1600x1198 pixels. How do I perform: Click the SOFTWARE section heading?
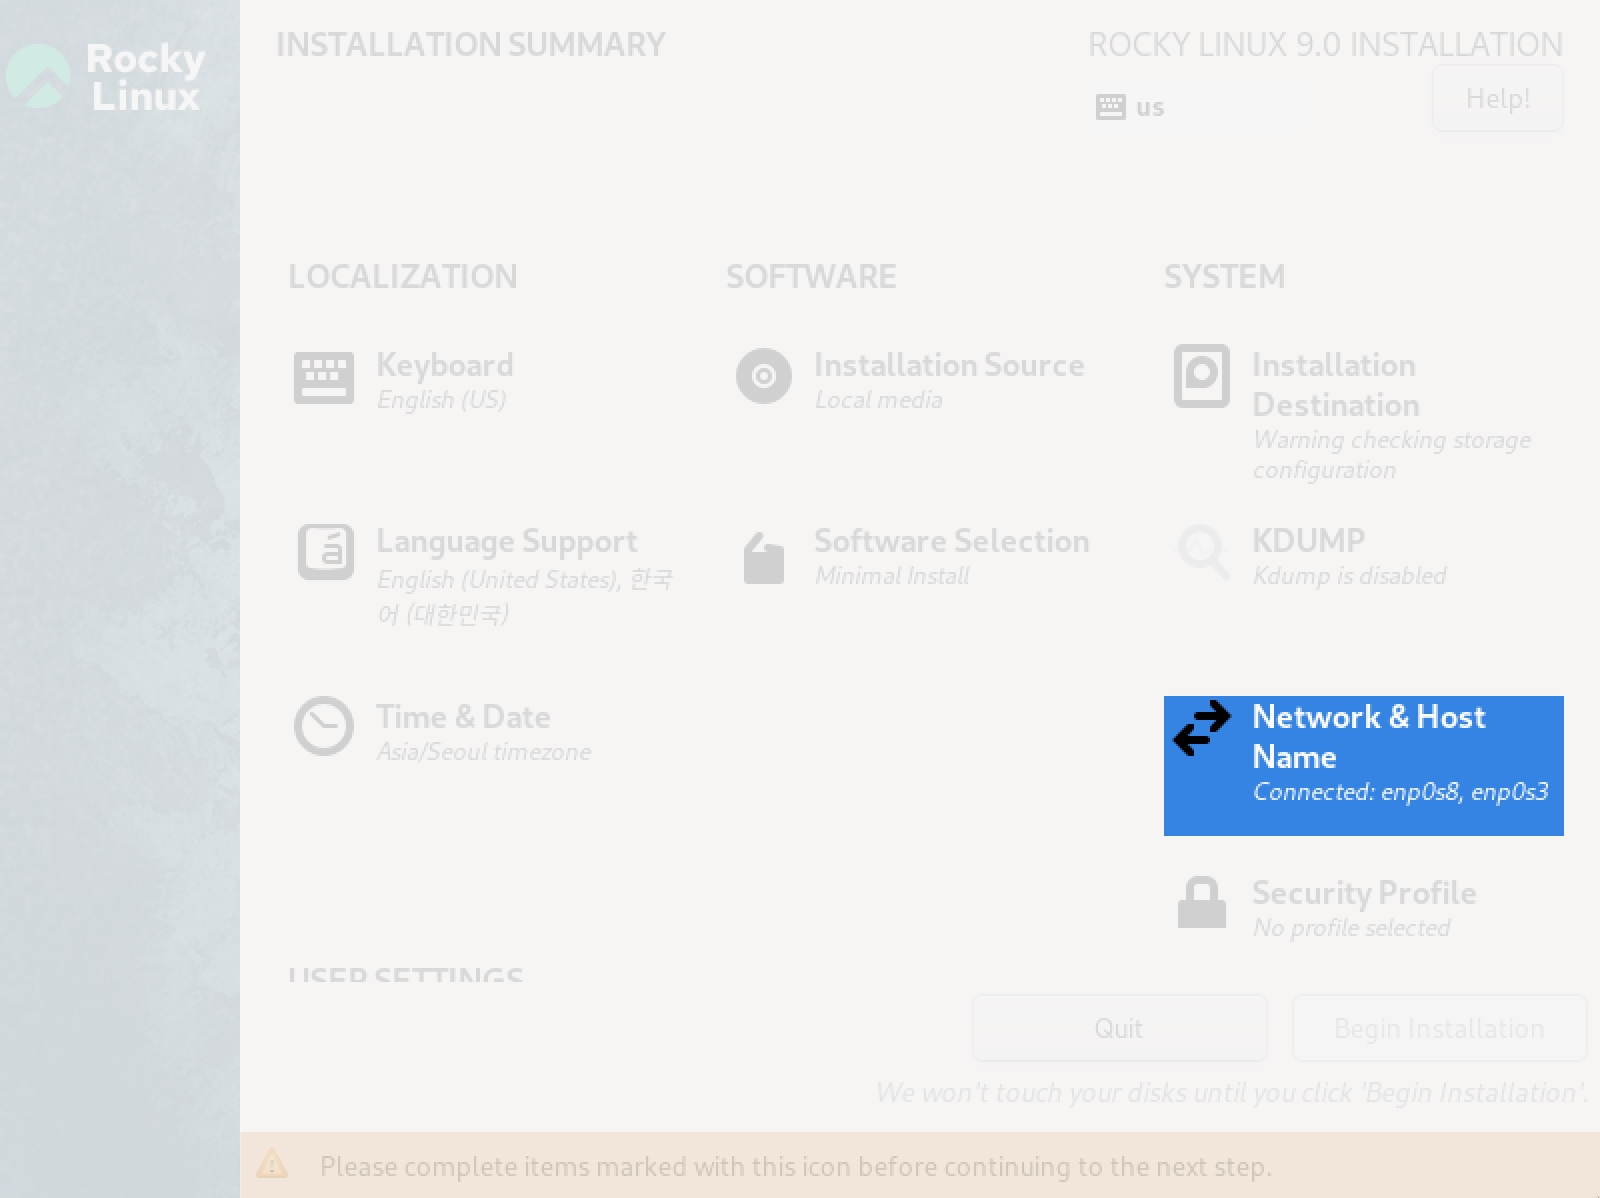point(811,277)
